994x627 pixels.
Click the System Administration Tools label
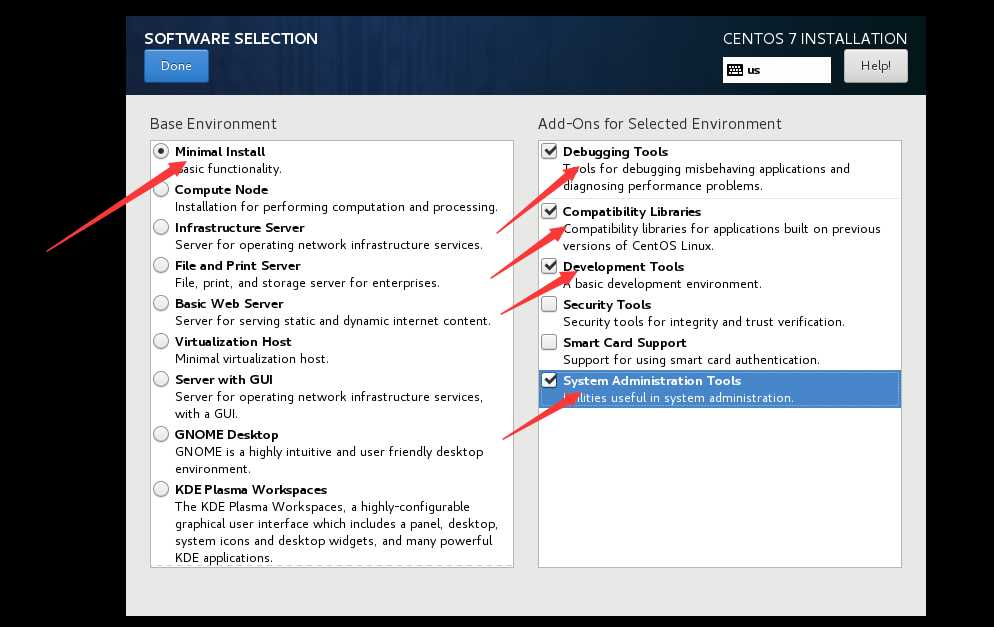point(652,381)
